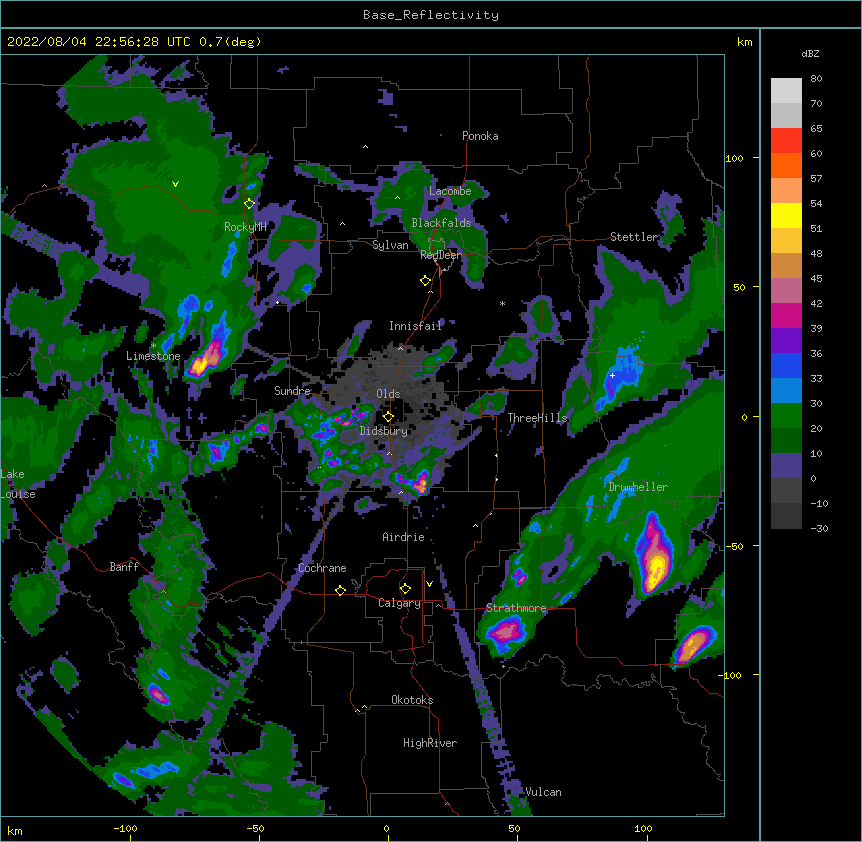
Task: Click the Lacombe town label
Action: [450, 191]
